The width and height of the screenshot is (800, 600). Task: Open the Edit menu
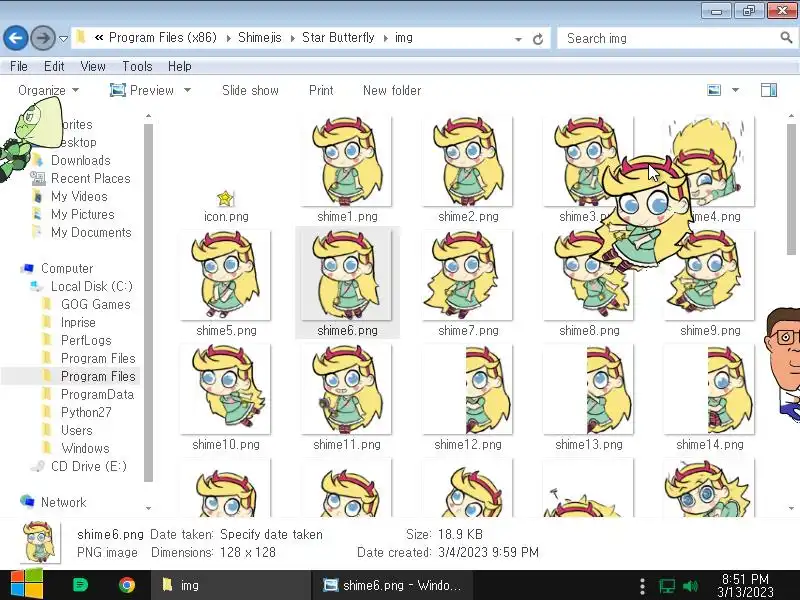(54, 66)
